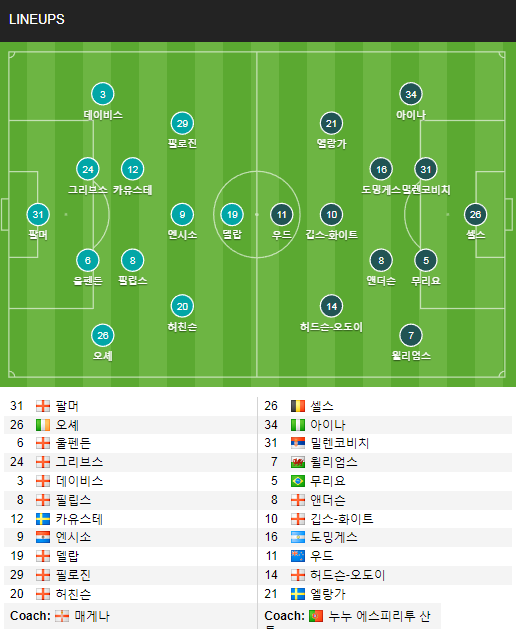Select number 9 엔시소 circle on pitch
The image size is (516, 629).
[x=182, y=215]
